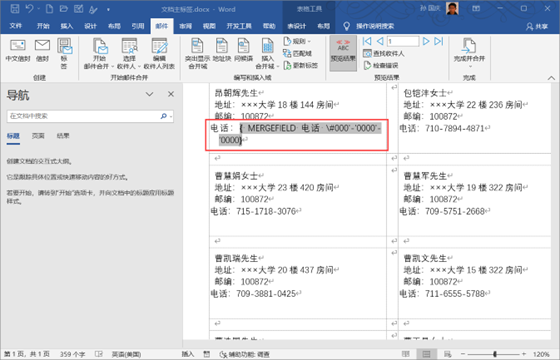This screenshot has width=560, height=360.
Task: Switch to the 审阅 ribbon tab
Action: coord(185,26)
